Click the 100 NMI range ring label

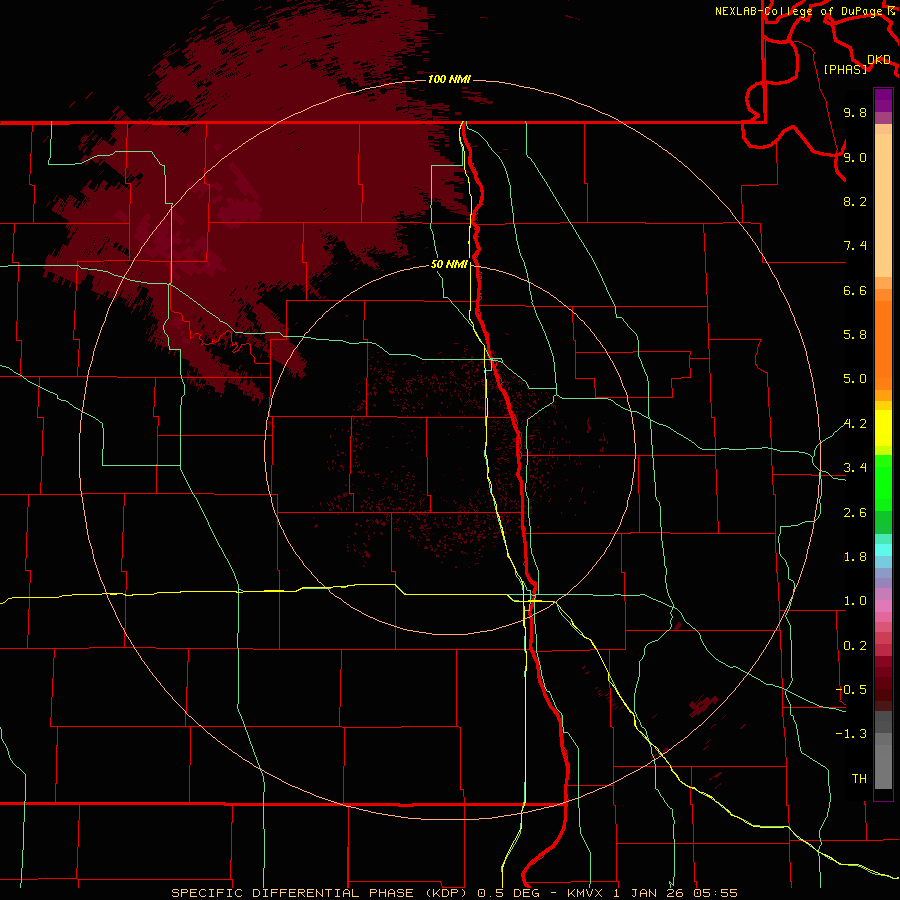[449, 79]
